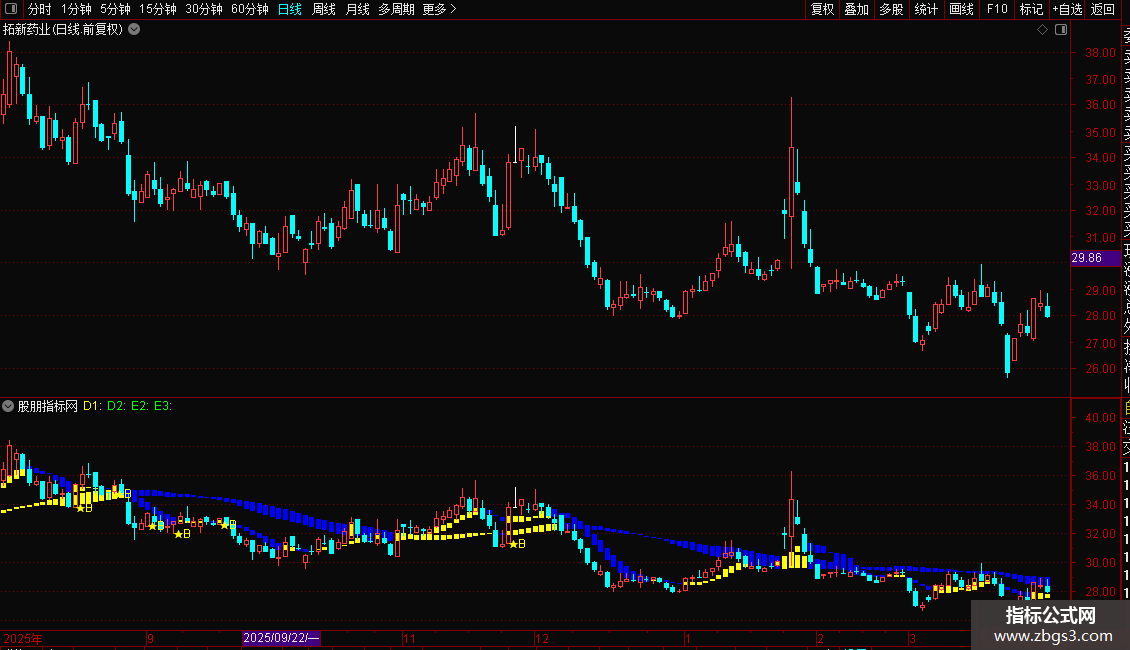
Task: Add stock with +自选 button
Action: [x=1067, y=9]
